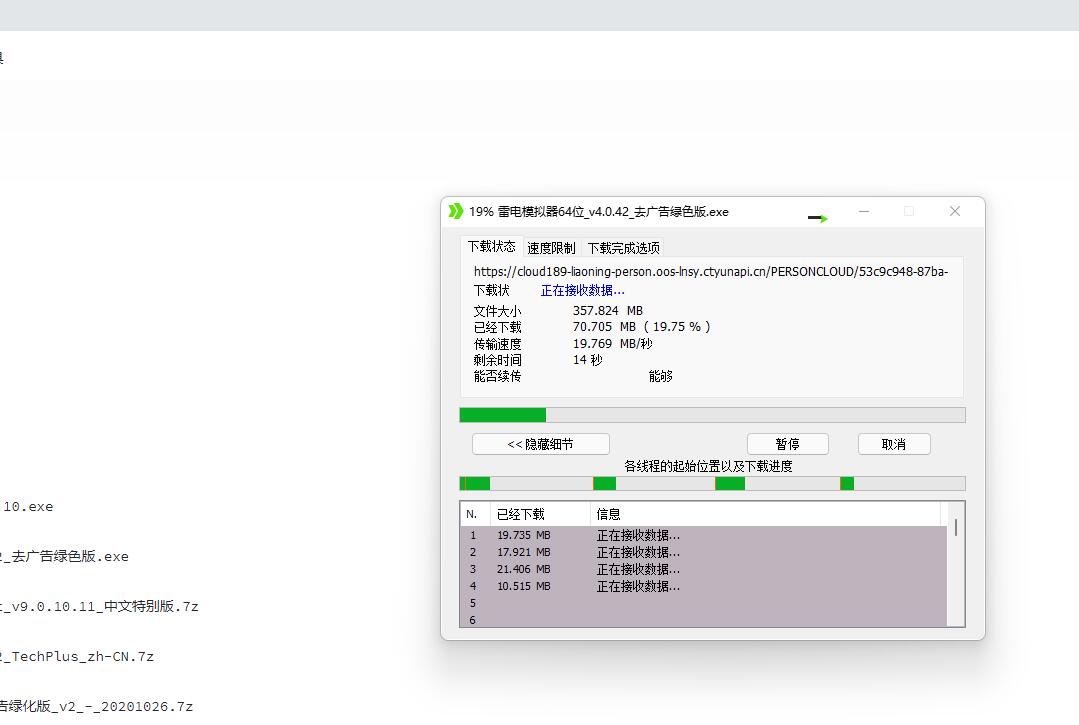This screenshot has width=1079, height=725.
Task: Click the 去广告绿色版.exe file in background list
Action: [x=64, y=556]
